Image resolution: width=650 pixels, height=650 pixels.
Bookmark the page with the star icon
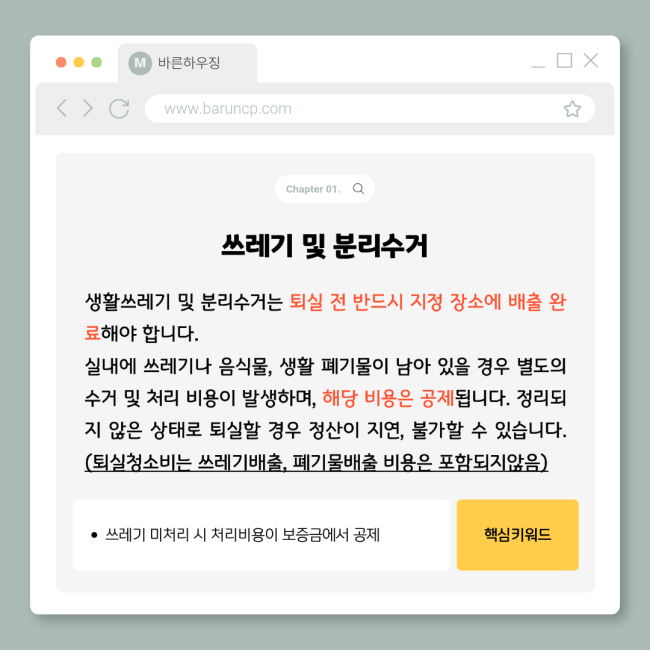coord(572,109)
